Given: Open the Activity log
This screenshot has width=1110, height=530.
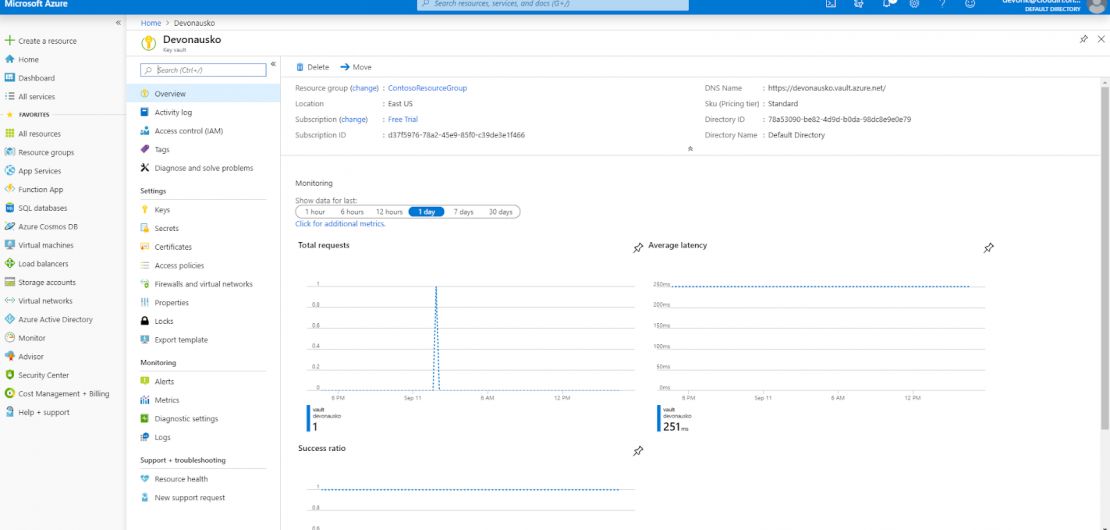Looking at the screenshot, I should tap(173, 113).
